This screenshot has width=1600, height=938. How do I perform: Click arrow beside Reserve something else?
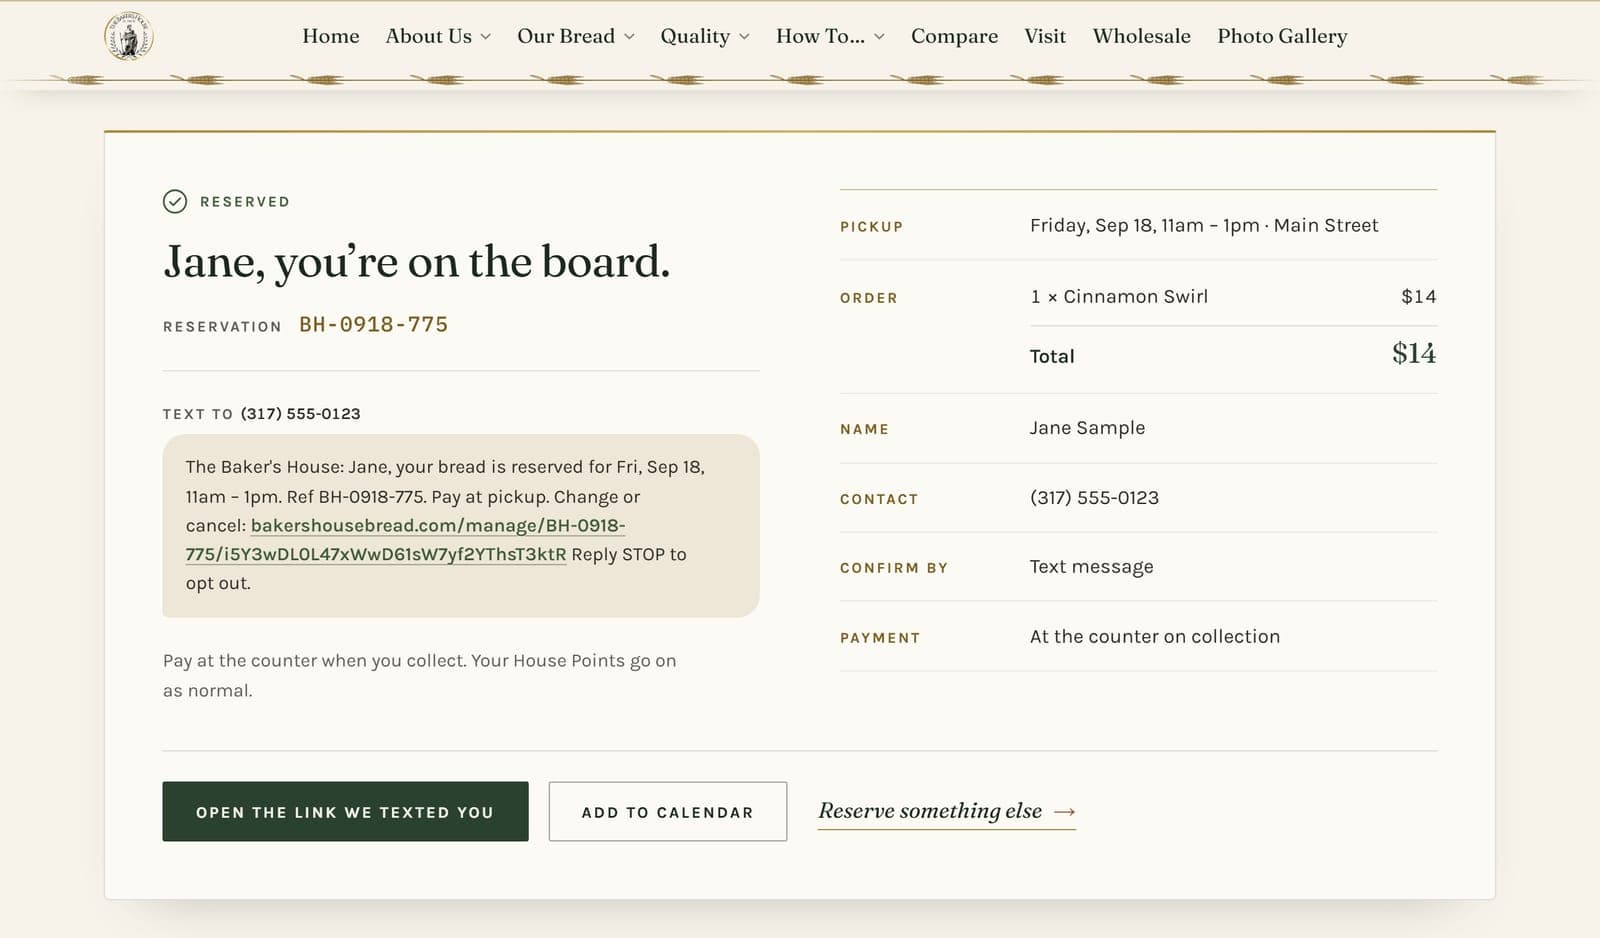click(x=1065, y=812)
